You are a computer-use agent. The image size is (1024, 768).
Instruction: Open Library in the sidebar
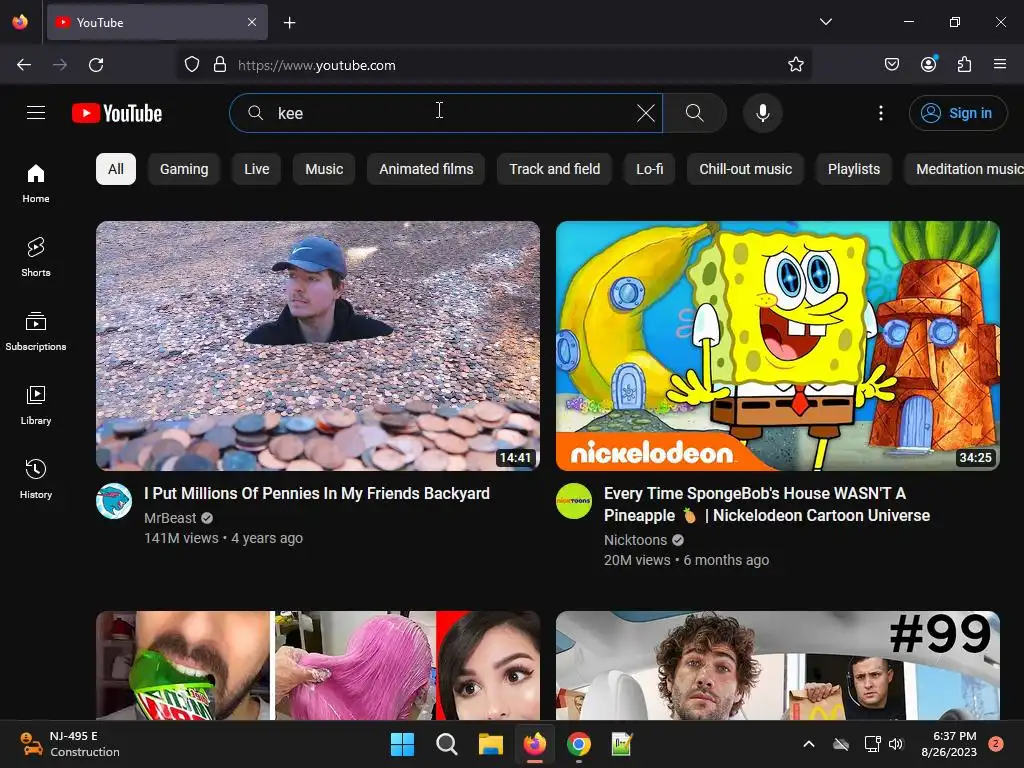coord(36,405)
